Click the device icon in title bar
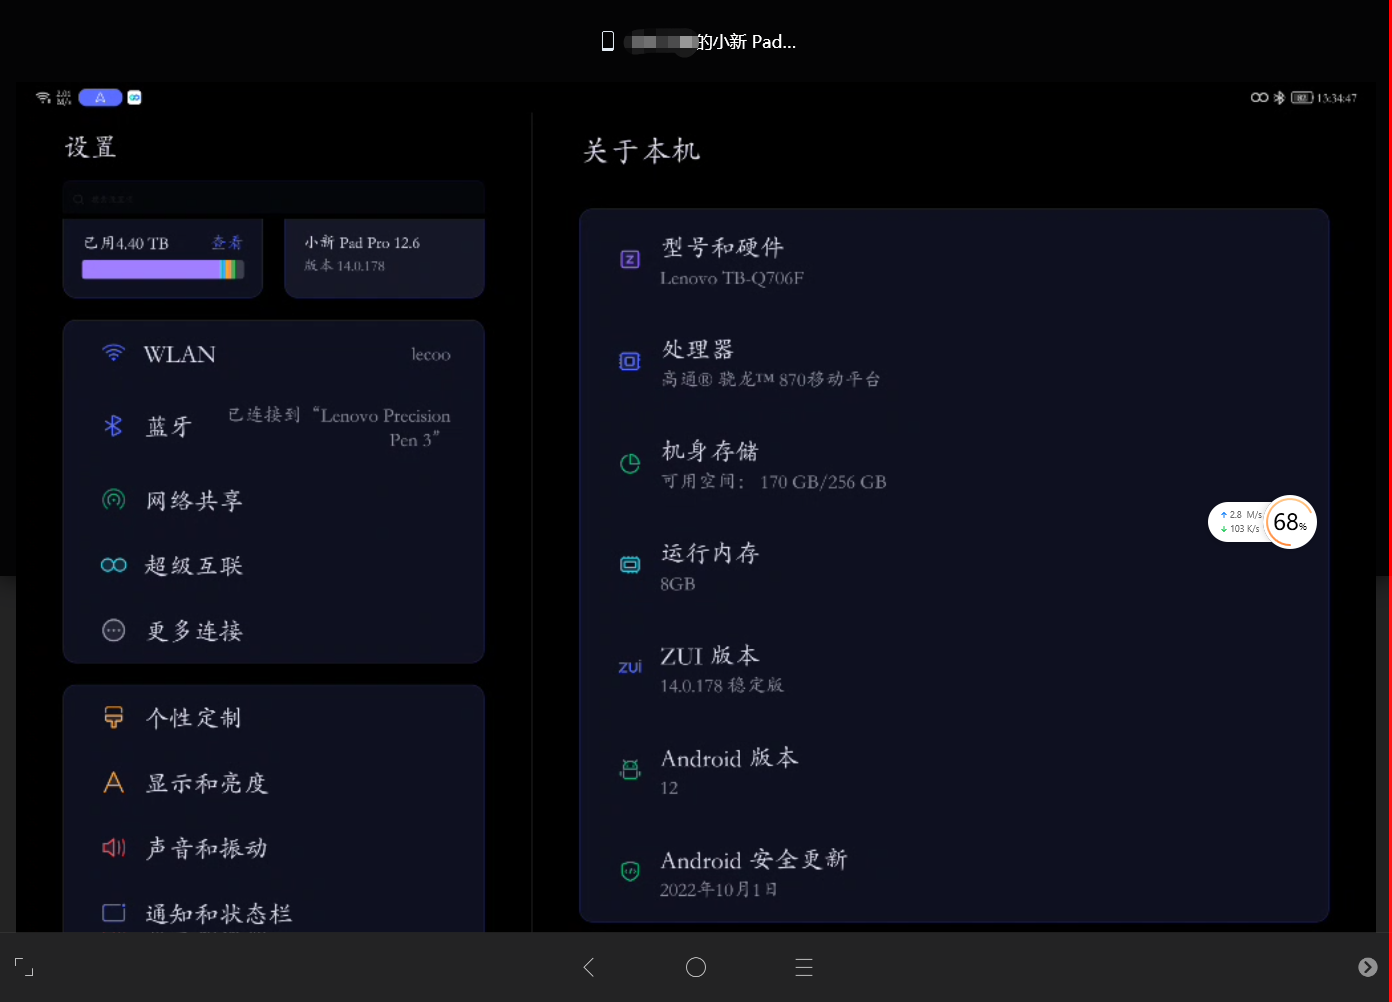 (607, 41)
